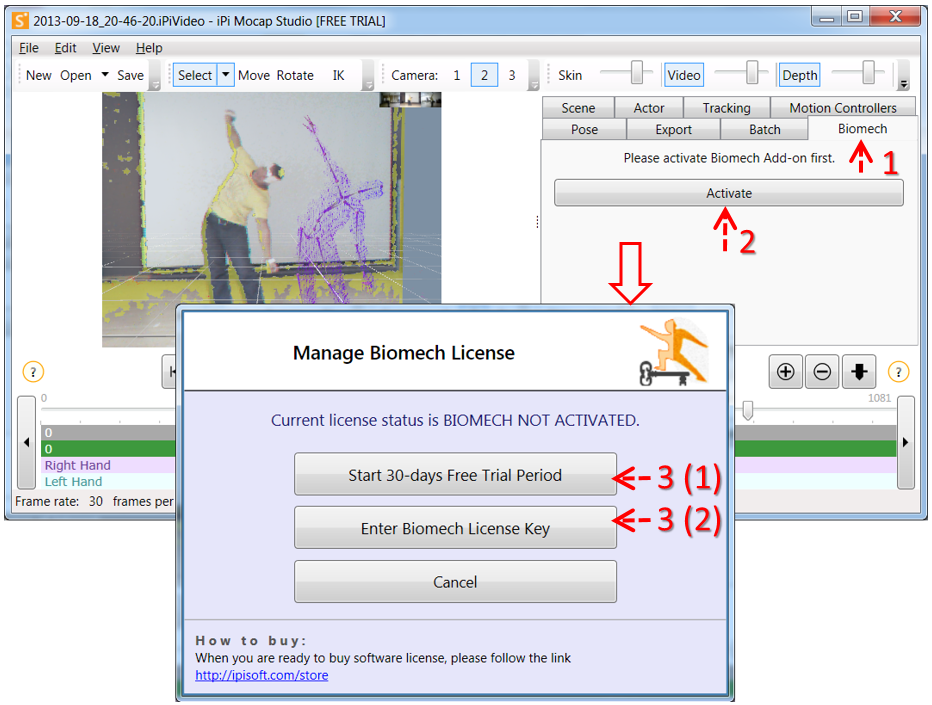
Task: Select the Left Hand timeline track
Action: coord(469,481)
